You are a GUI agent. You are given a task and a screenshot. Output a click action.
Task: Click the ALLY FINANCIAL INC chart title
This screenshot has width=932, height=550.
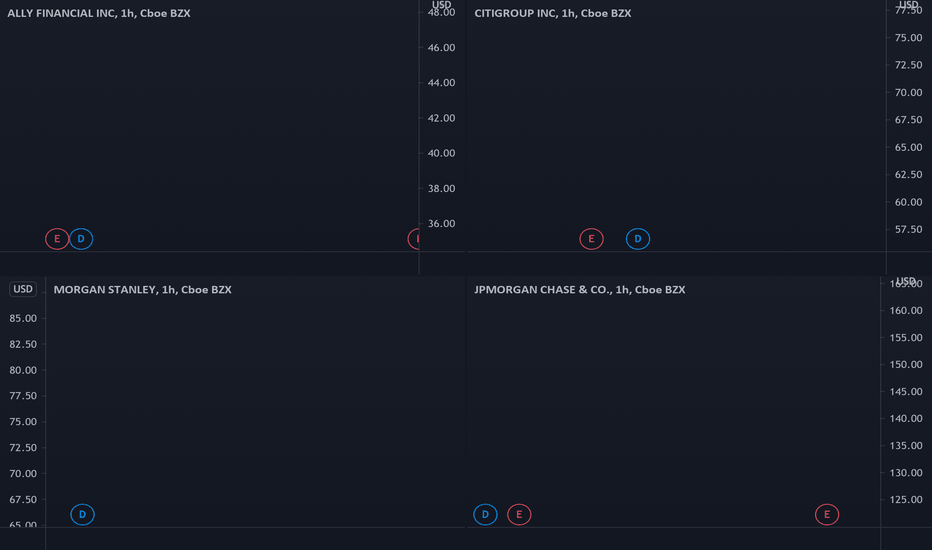(99, 13)
